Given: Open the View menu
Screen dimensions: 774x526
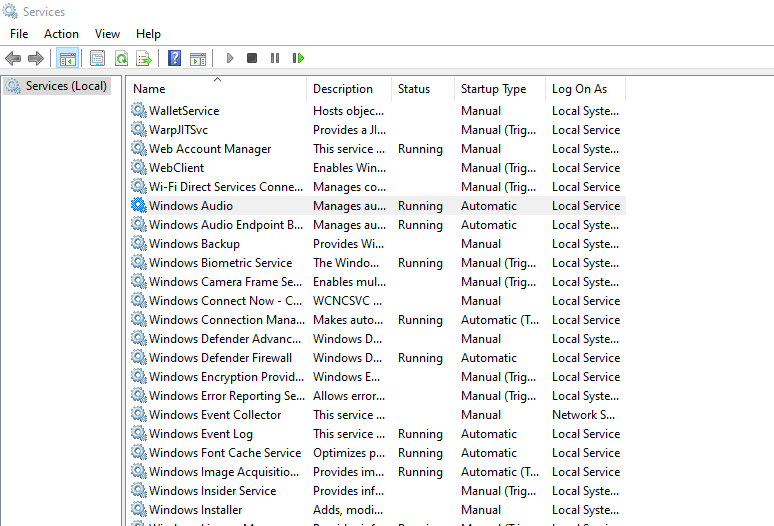Looking at the screenshot, I should (107, 34).
